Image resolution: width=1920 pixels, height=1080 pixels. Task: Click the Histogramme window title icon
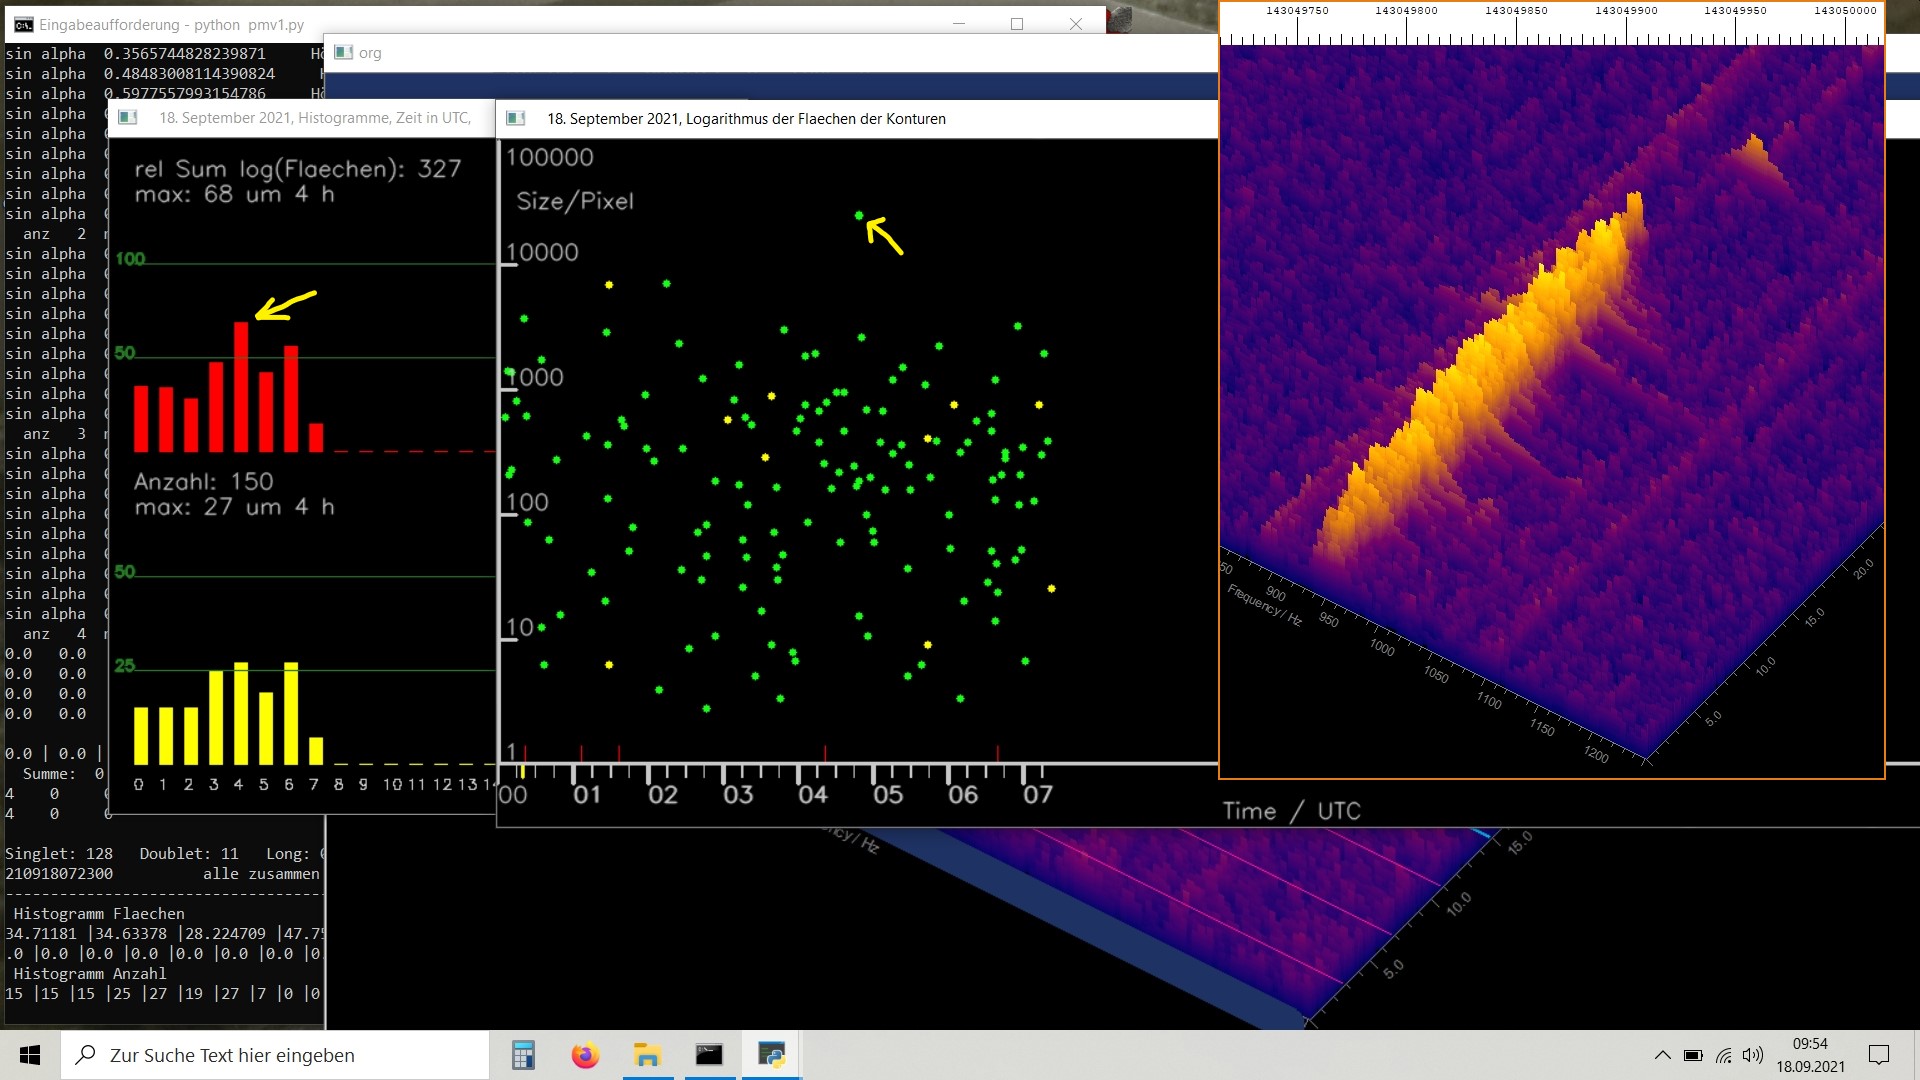pos(128,118)
